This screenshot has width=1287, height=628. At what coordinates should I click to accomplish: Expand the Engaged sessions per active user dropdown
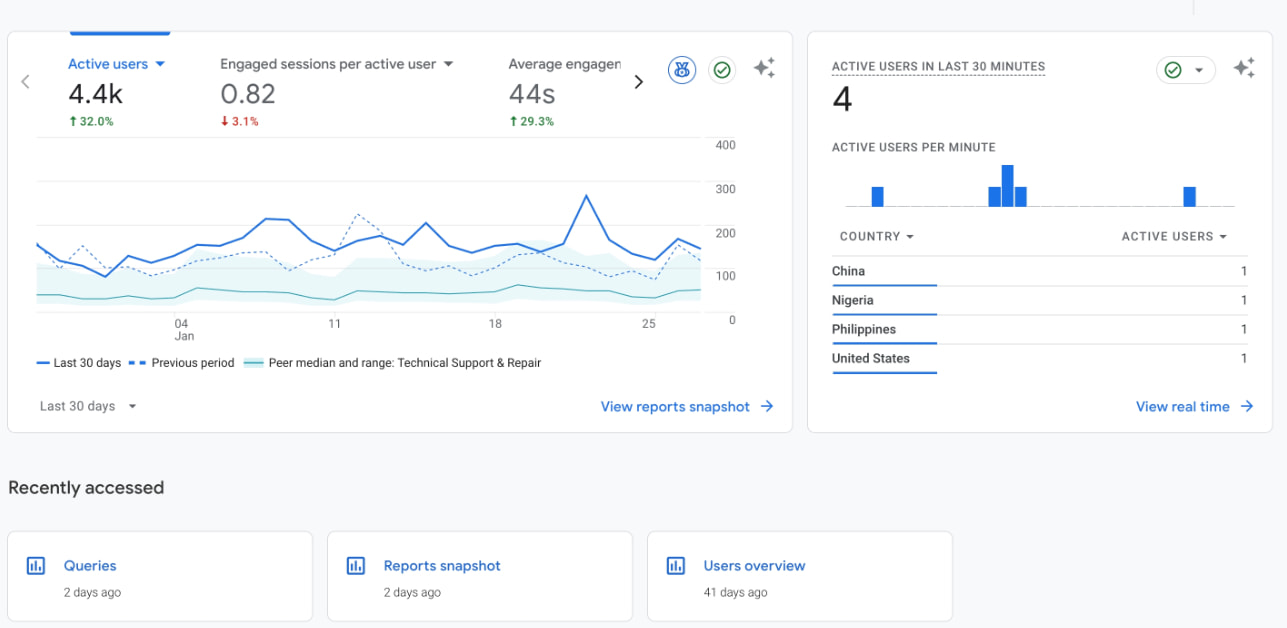pos(448,64)
